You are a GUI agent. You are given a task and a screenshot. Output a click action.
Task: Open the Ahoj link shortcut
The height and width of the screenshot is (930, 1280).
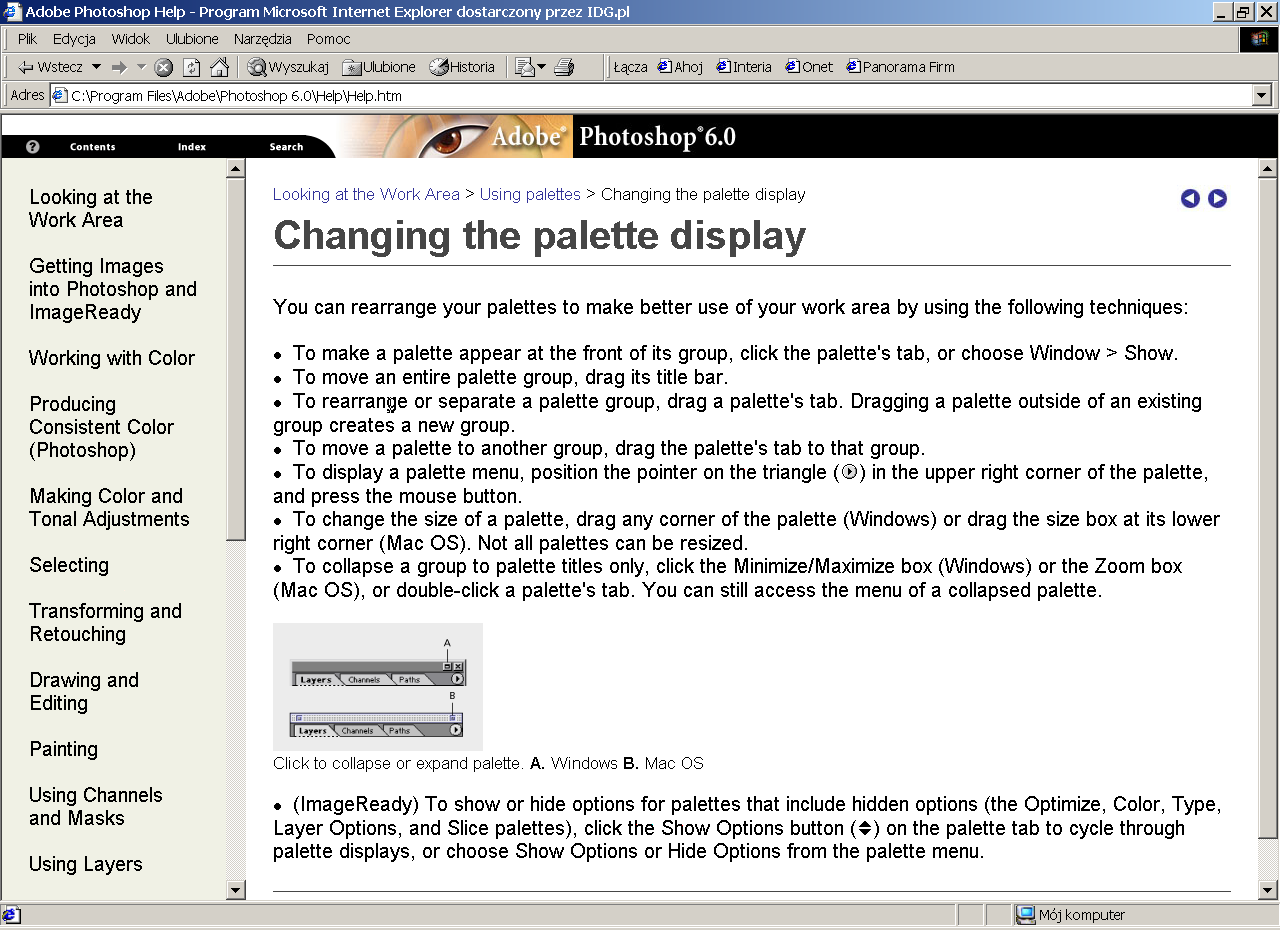click(x=680, y=67)
